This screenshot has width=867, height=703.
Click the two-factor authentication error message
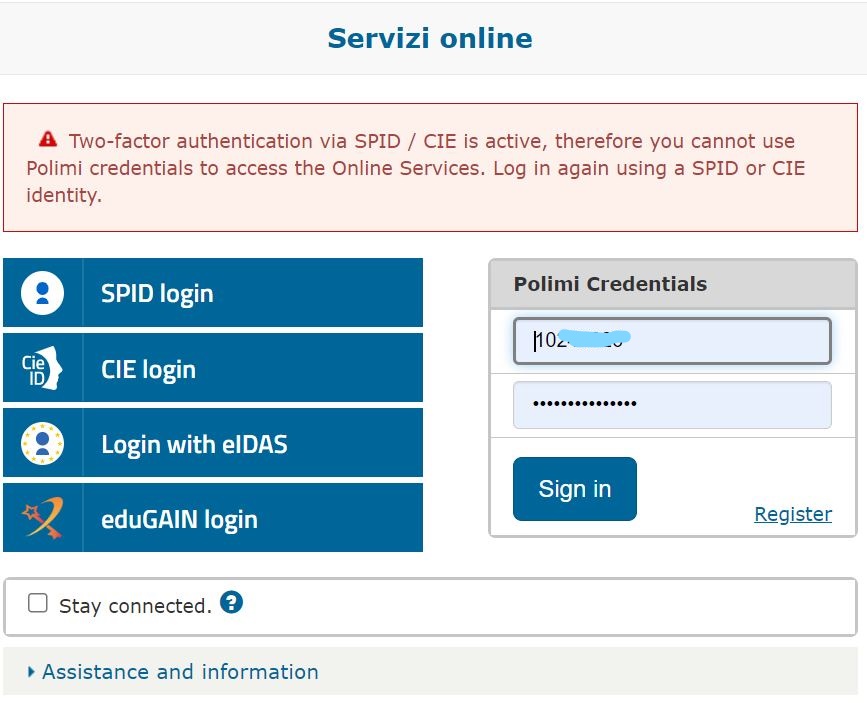(430, 168)
